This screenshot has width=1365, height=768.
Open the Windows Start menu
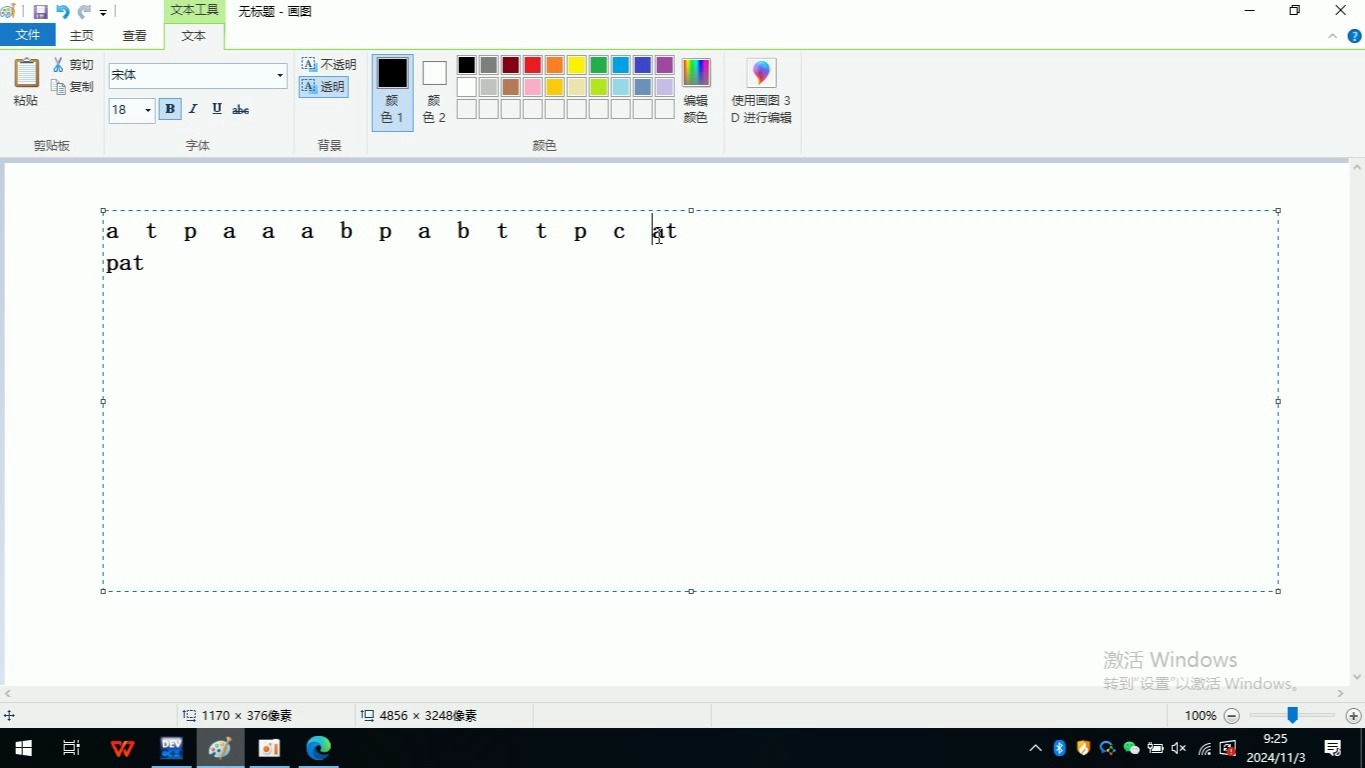23,748
